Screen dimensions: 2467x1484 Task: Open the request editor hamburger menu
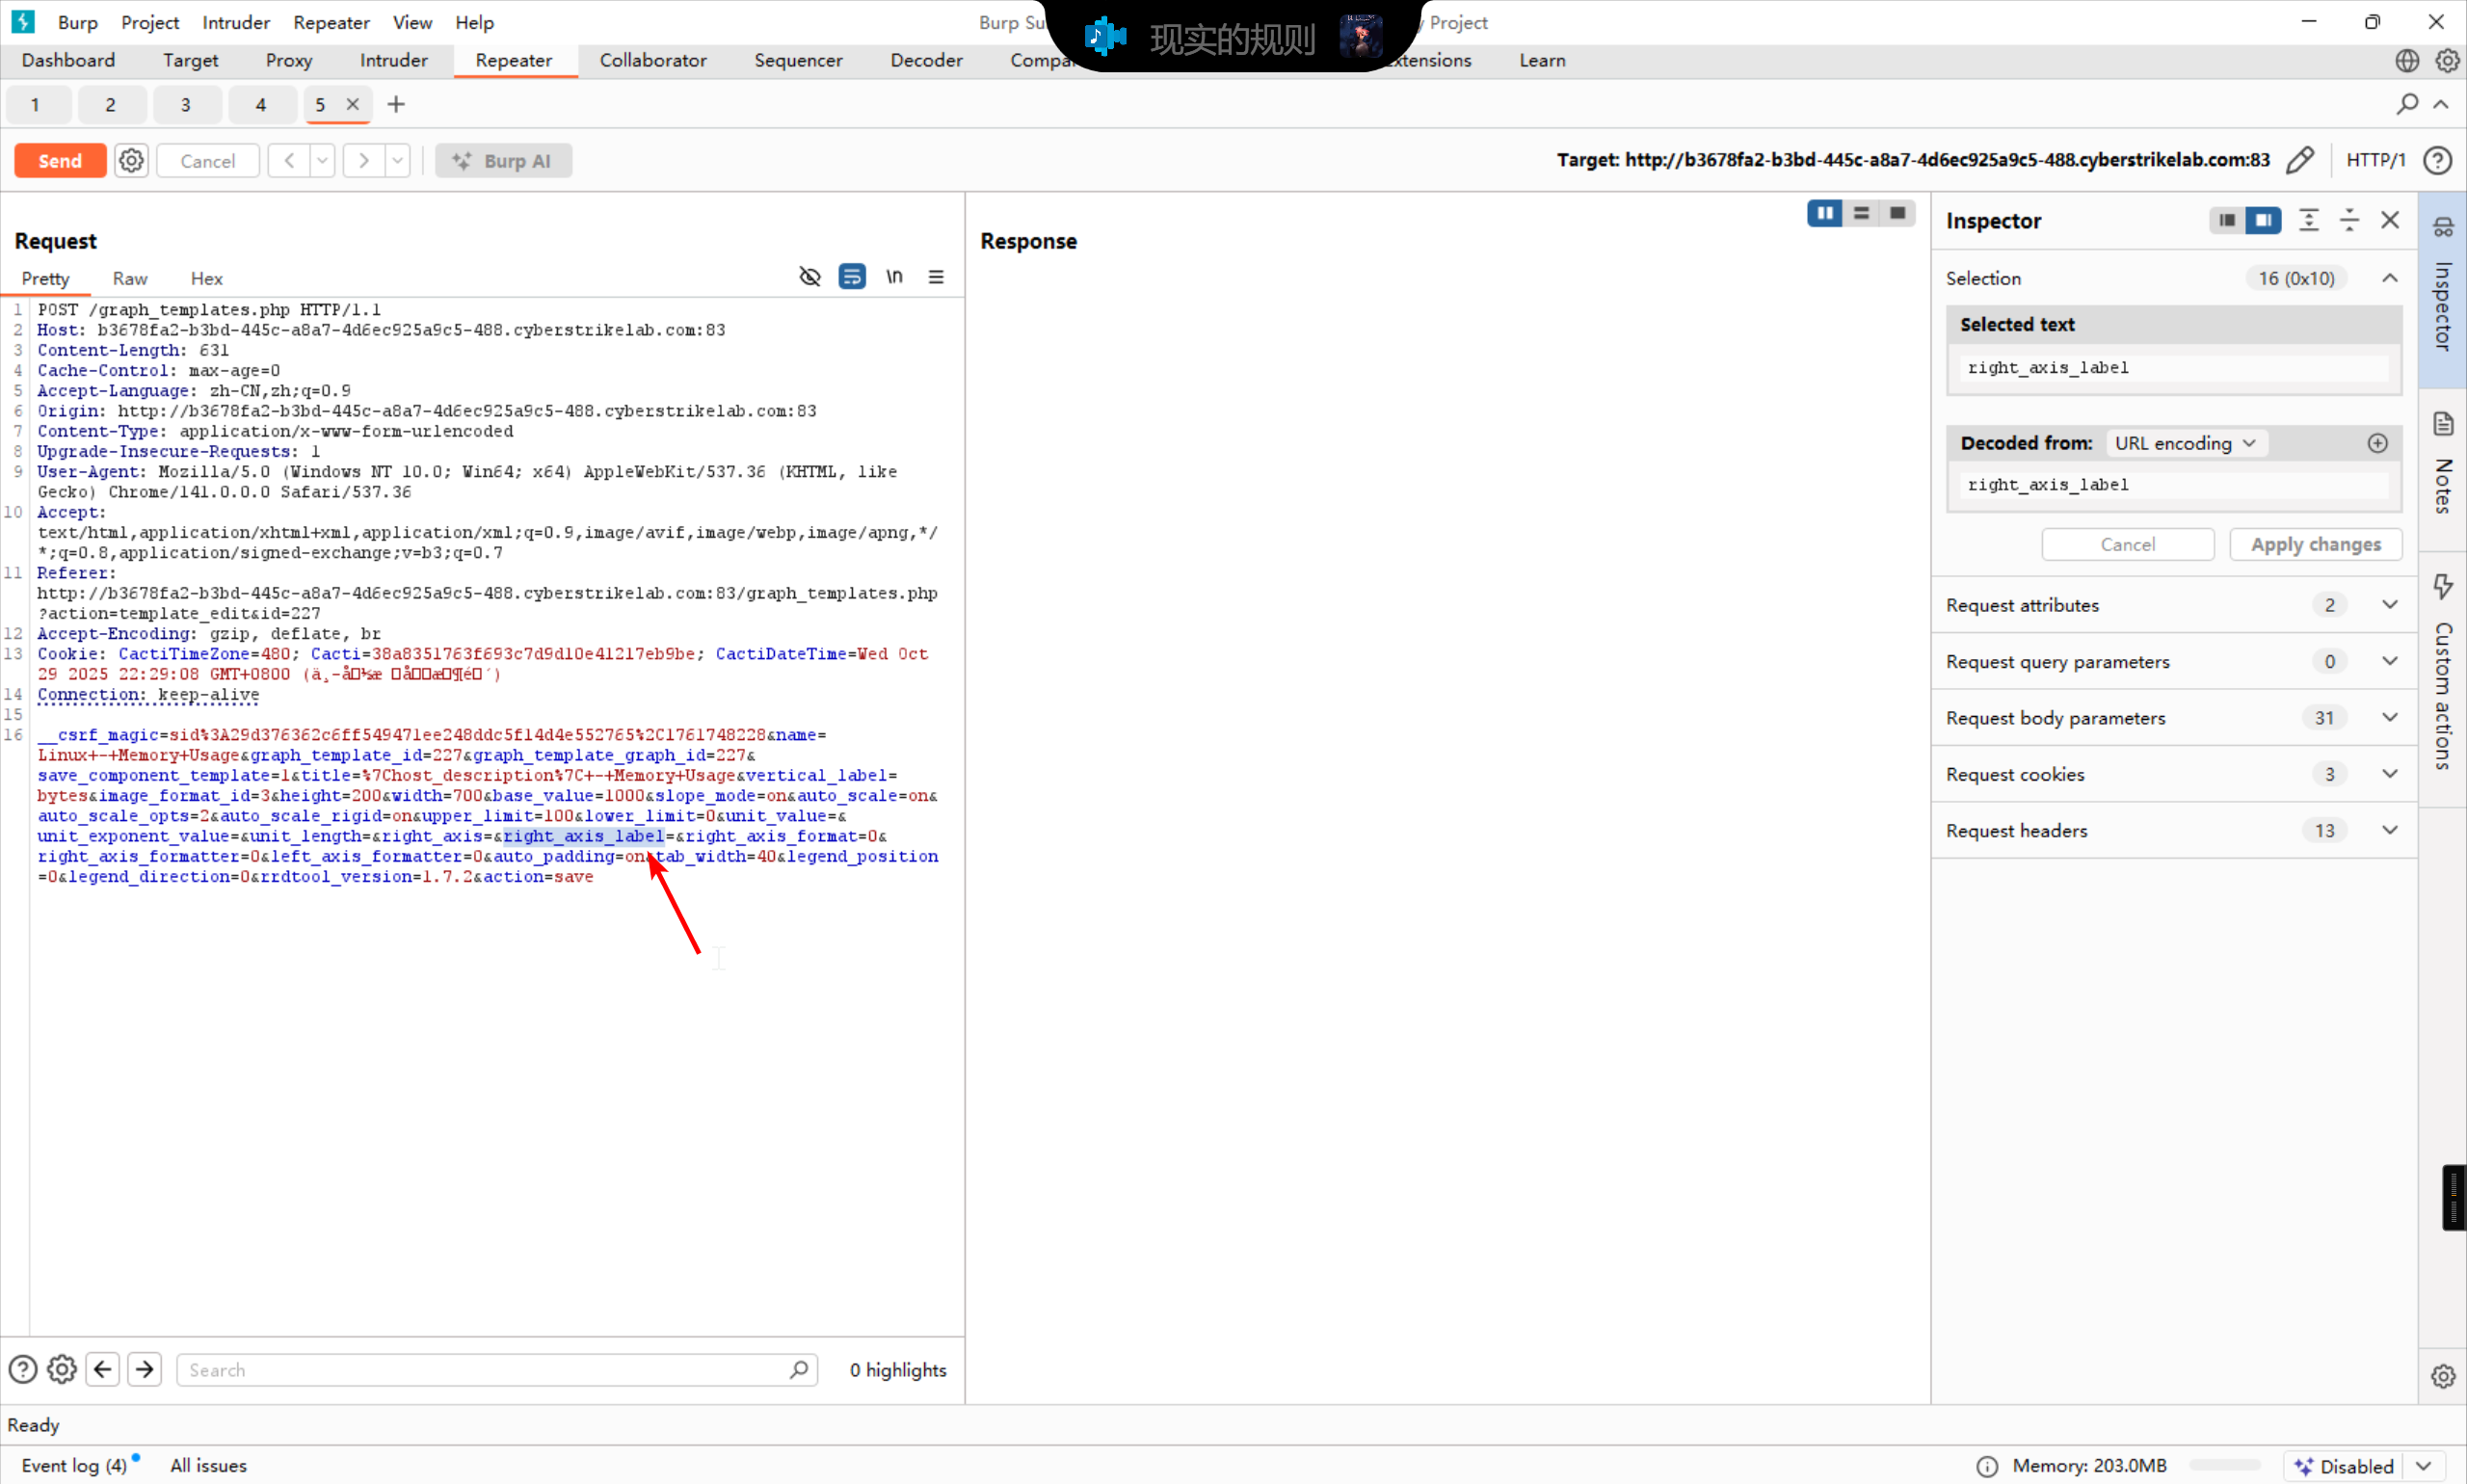pyautogui.click(x=936, y=277)
